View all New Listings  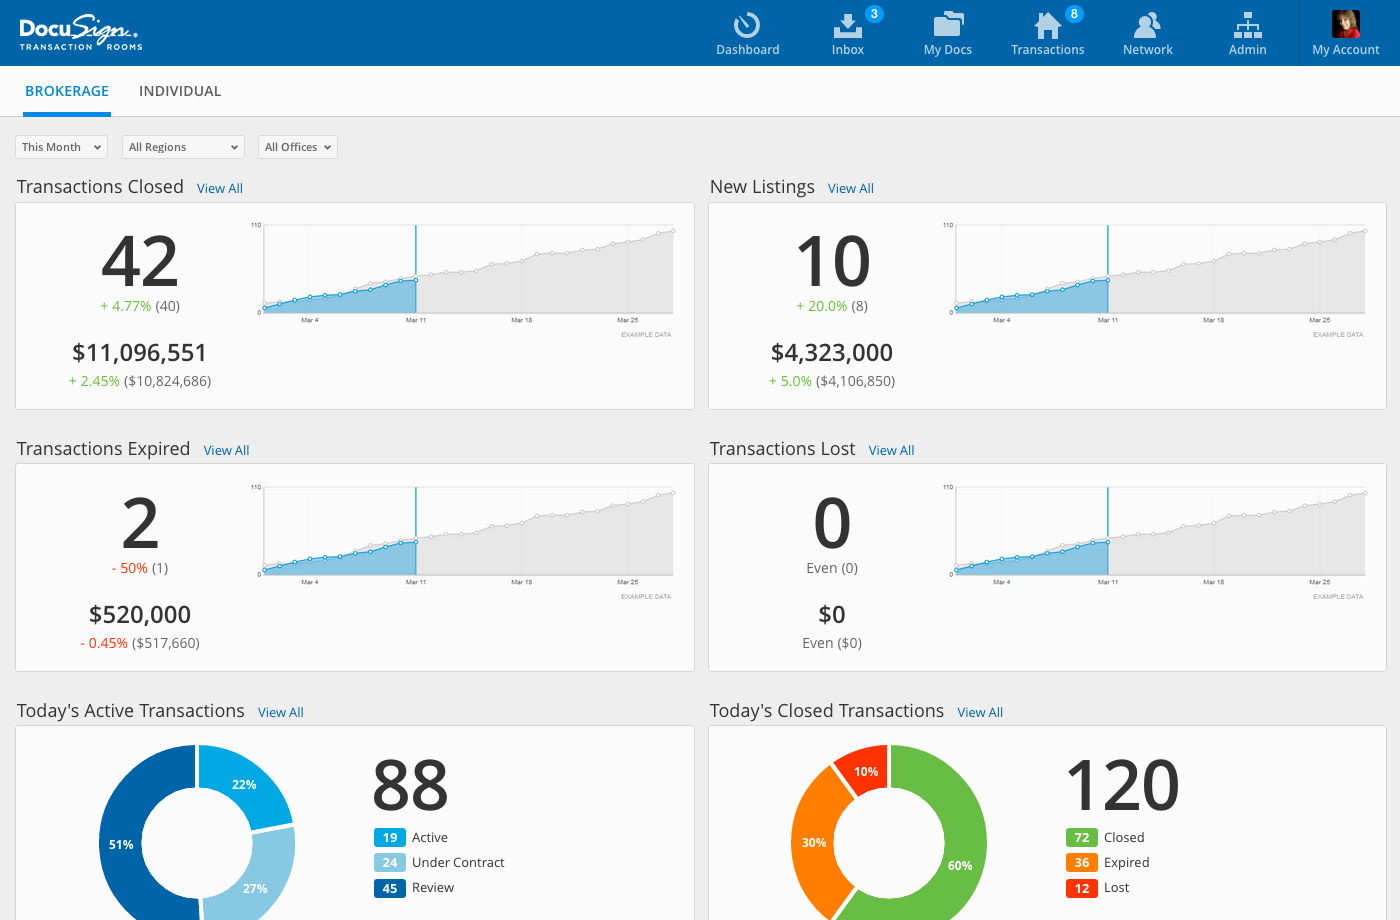coord(851,188)
